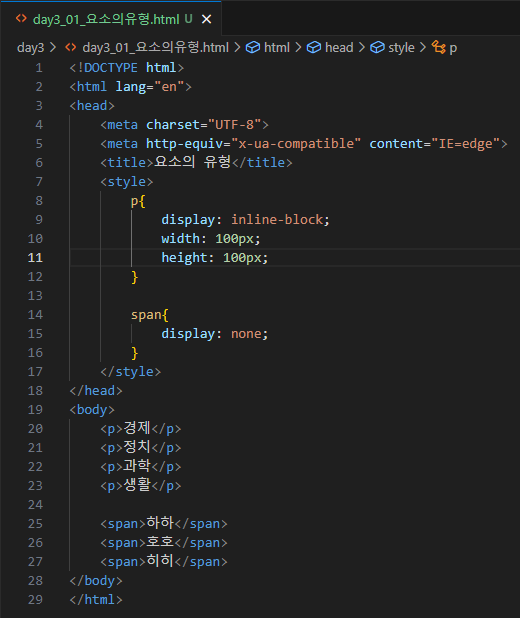Click the "x-ua-compatible" string value
The image size is (520, 618).
pos(296,144)
